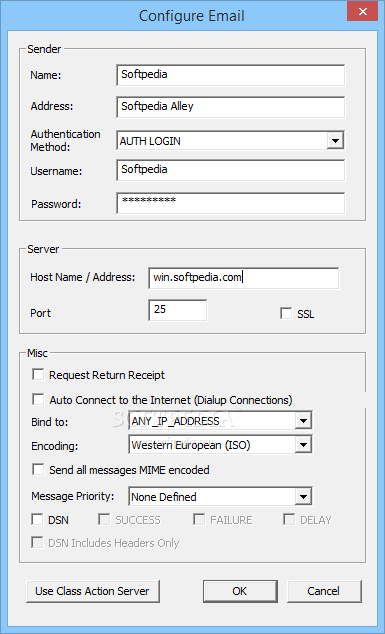Tick the DSN checkbox

(x=38, y=520)
